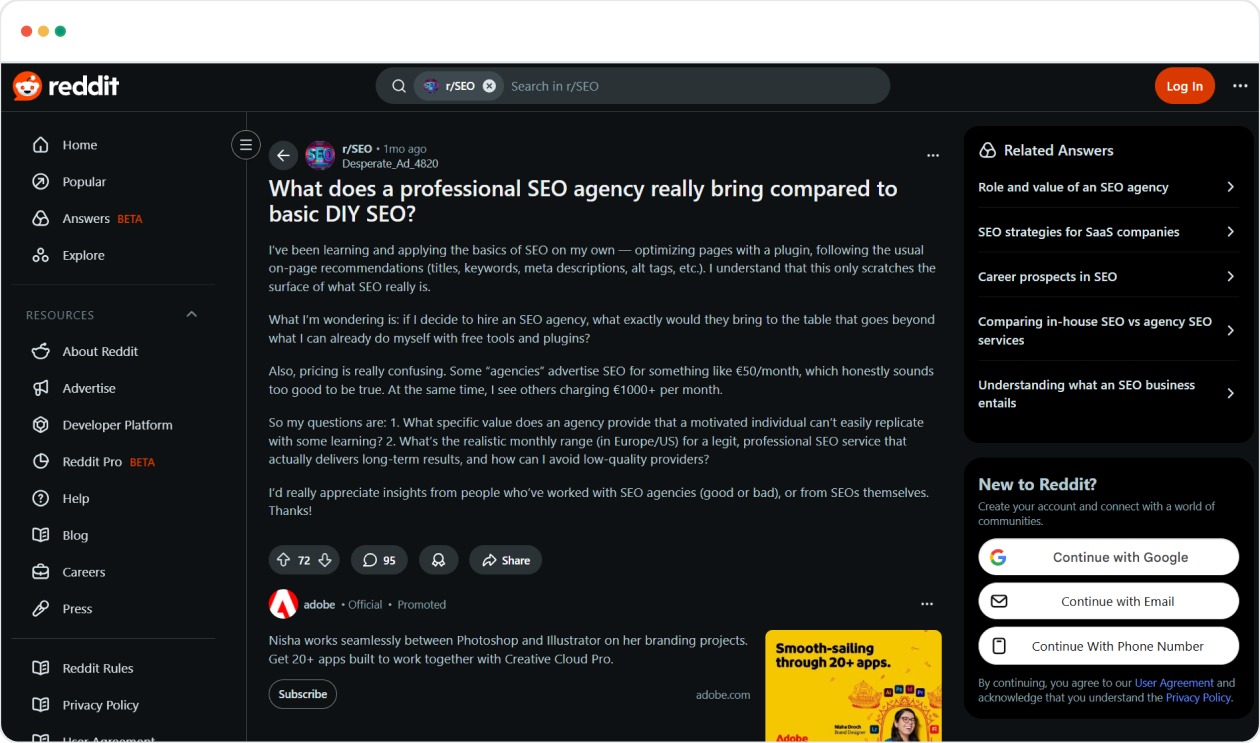The width and height of the screenshot is (1260, 743).
Task: Click the back arrow above the post title
Action: pos(283,155)
